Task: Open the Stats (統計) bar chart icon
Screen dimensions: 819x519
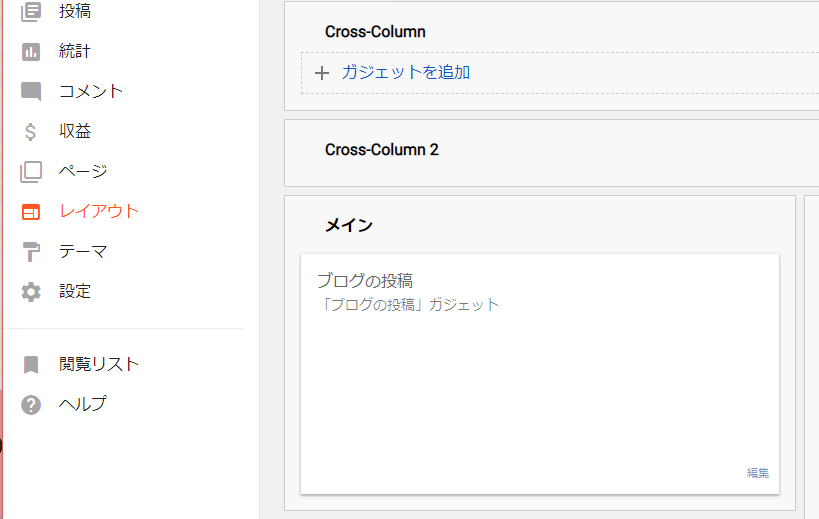Action: click(x=31, y=51)
